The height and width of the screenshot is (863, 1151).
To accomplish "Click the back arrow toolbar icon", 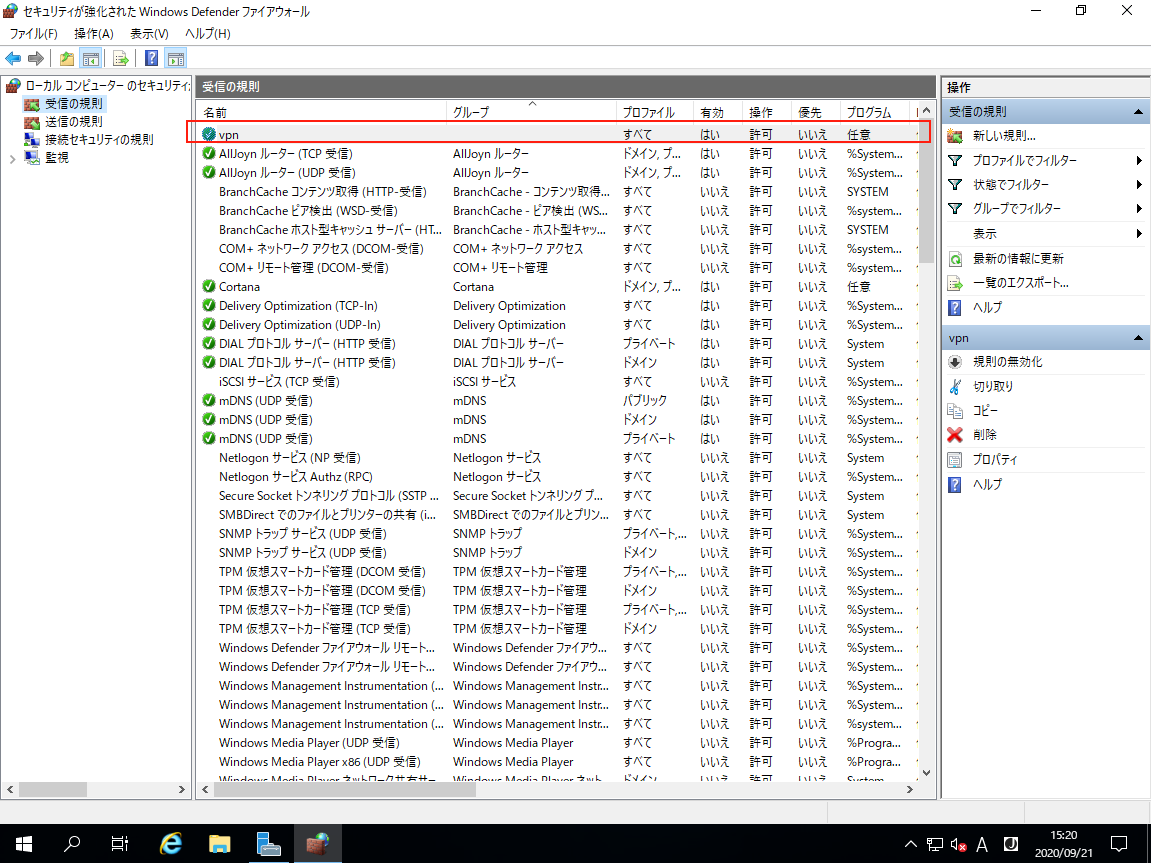I will [x=13, y=58].
